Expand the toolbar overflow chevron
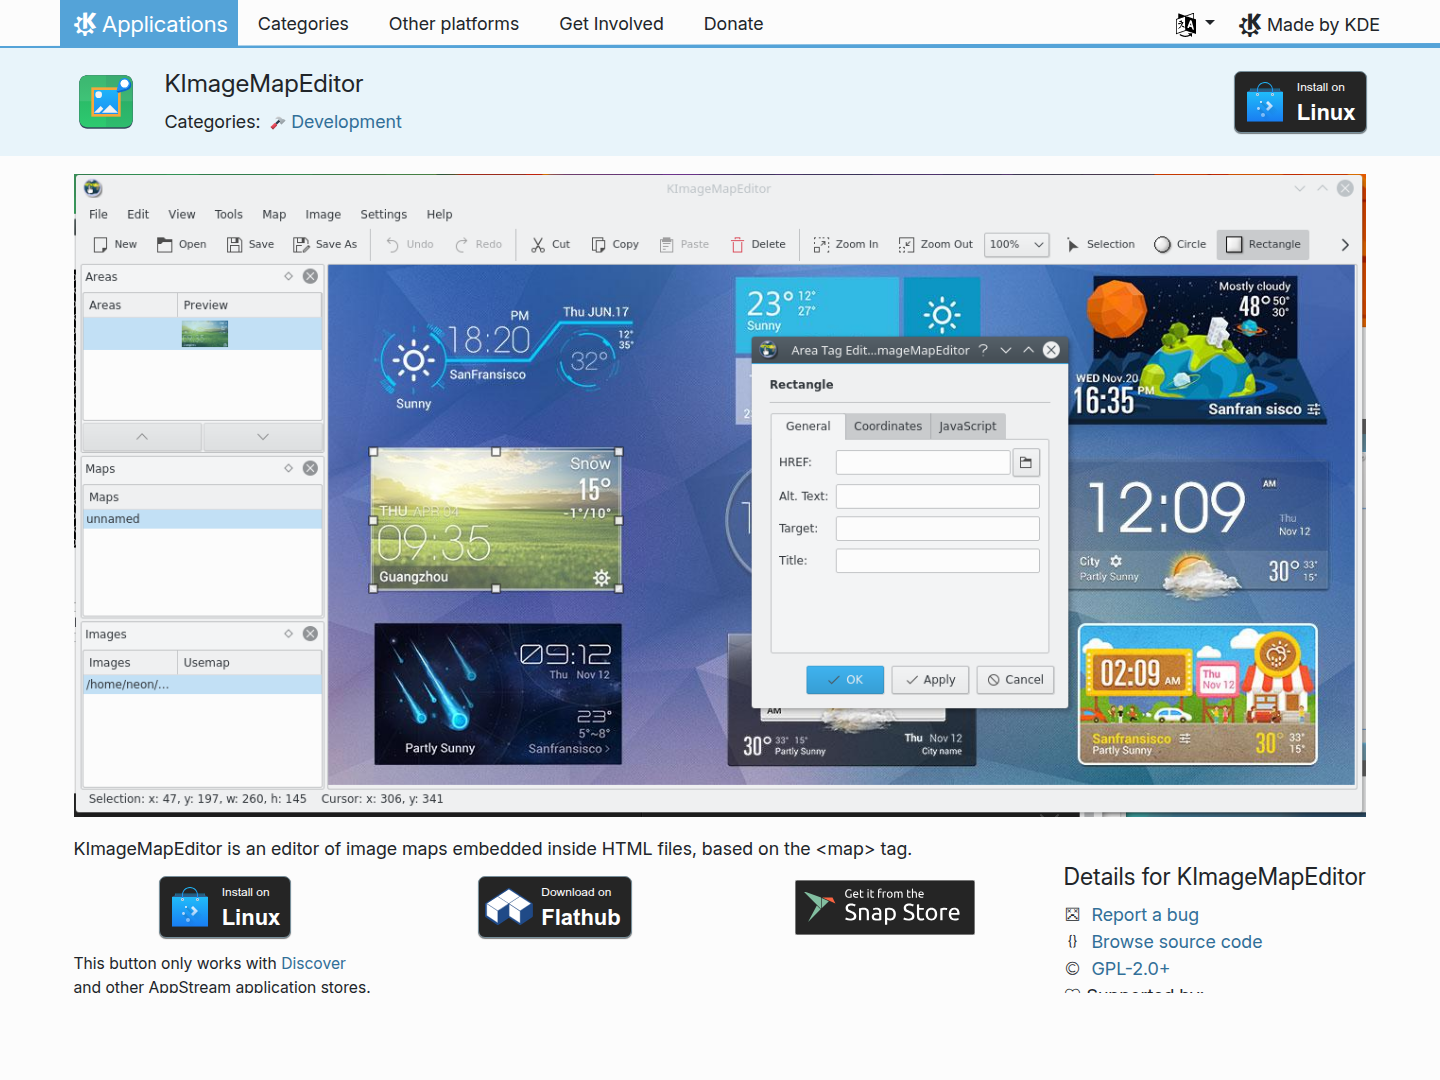Image resolution: width=1440 pixels, height=1080 pixels. point(1345,245)
